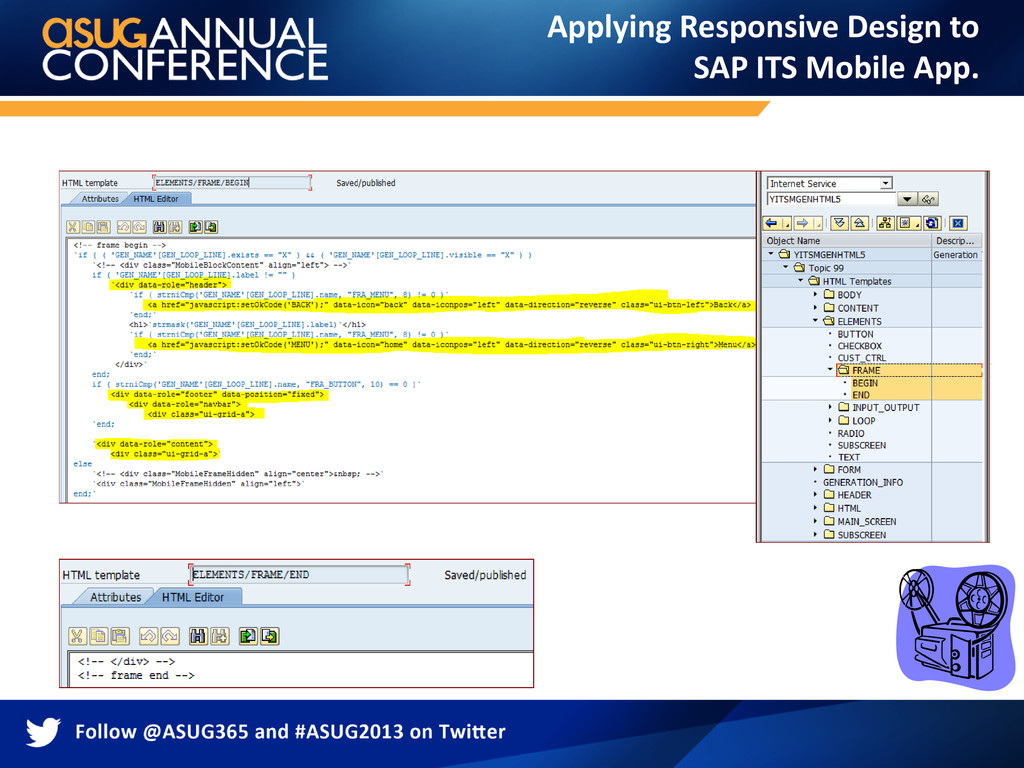This screenshot has width=1024, height=768.
Task: Expand INPUT_OUTPUT folder arrow
Action: (x=830, y=407)
